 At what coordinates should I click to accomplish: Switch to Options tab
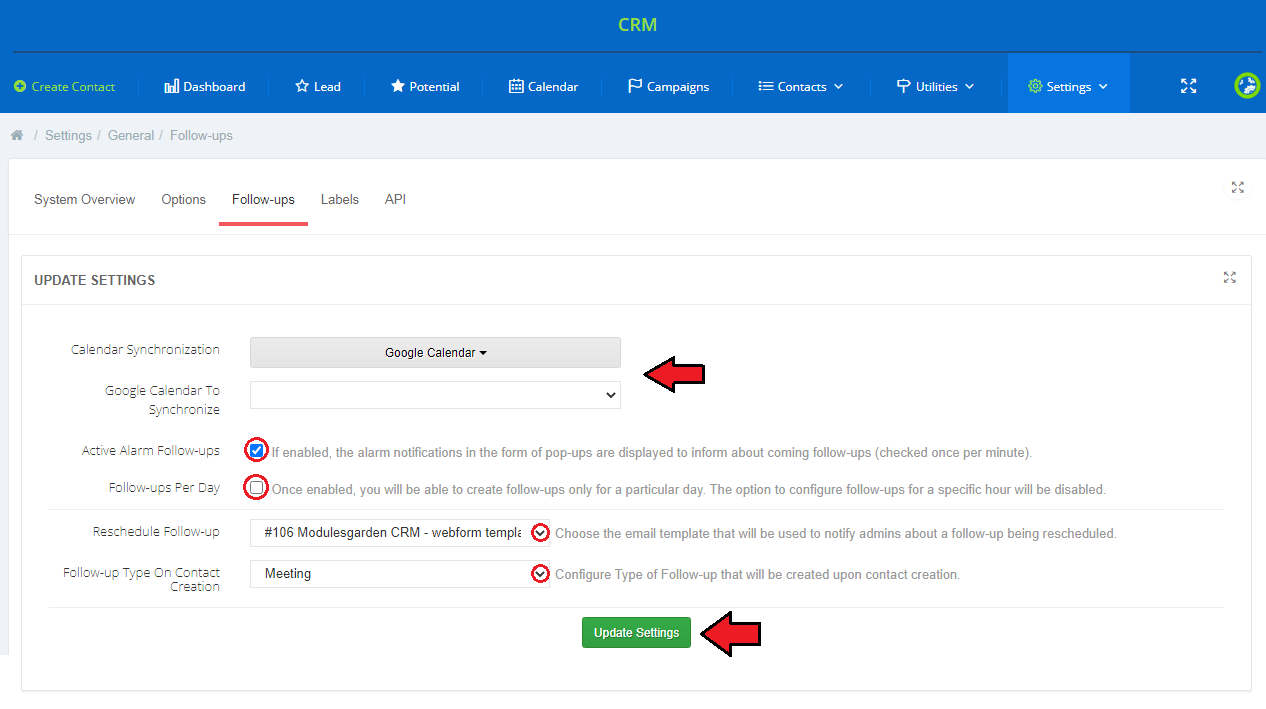pyautogui.click(x=184, y=200)
